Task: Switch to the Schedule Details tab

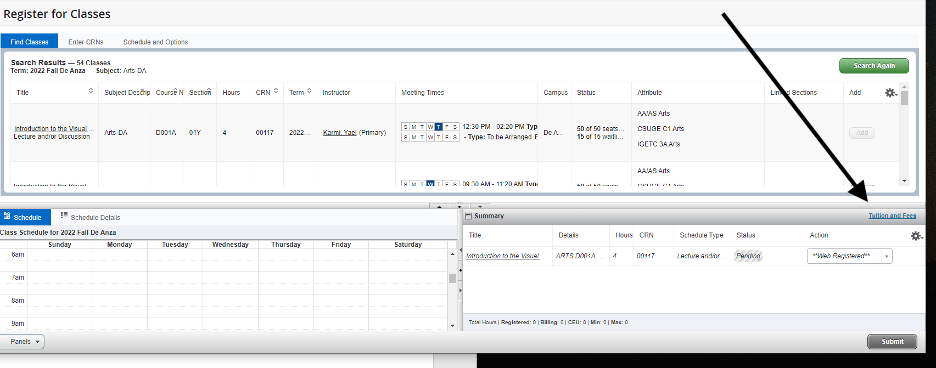Action: [90, 217]
